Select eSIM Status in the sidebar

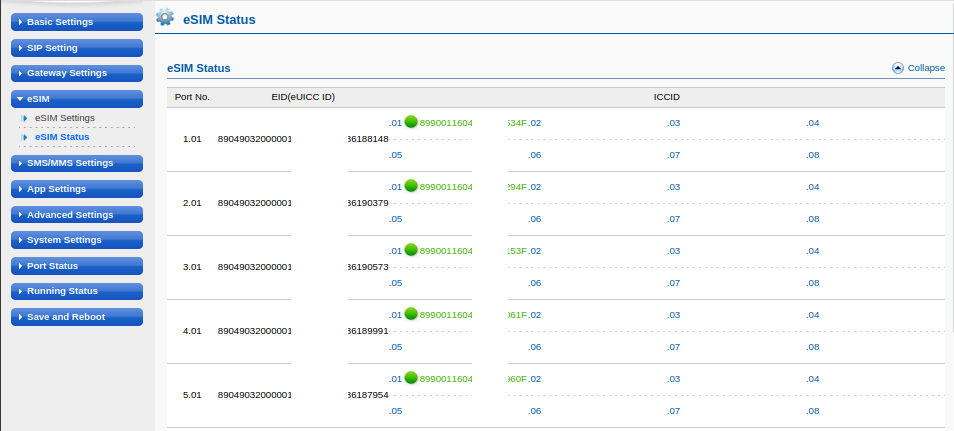pyautogui.click(x=62, y=137)
